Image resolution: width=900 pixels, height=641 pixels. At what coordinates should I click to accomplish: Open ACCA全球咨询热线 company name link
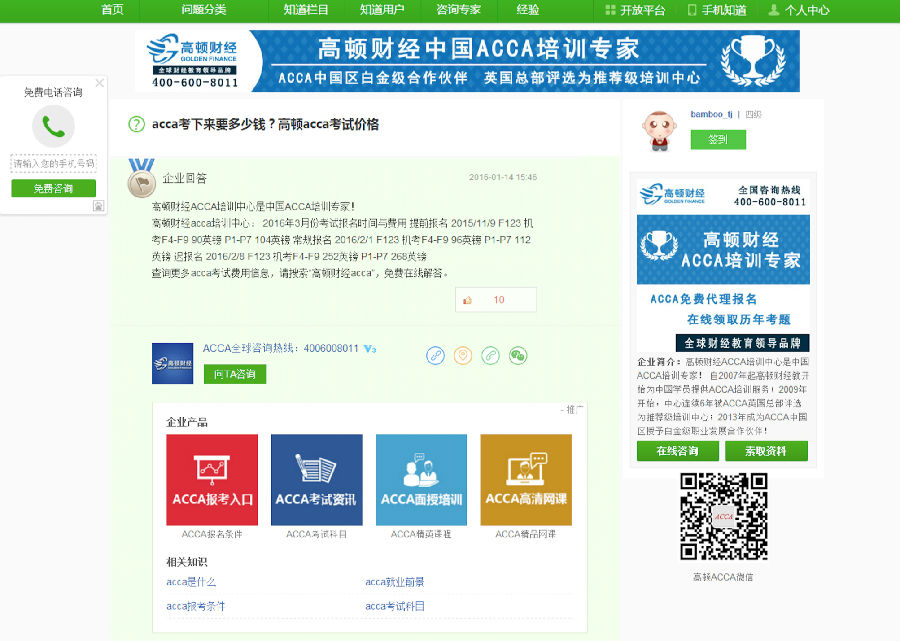pos(281,348)
